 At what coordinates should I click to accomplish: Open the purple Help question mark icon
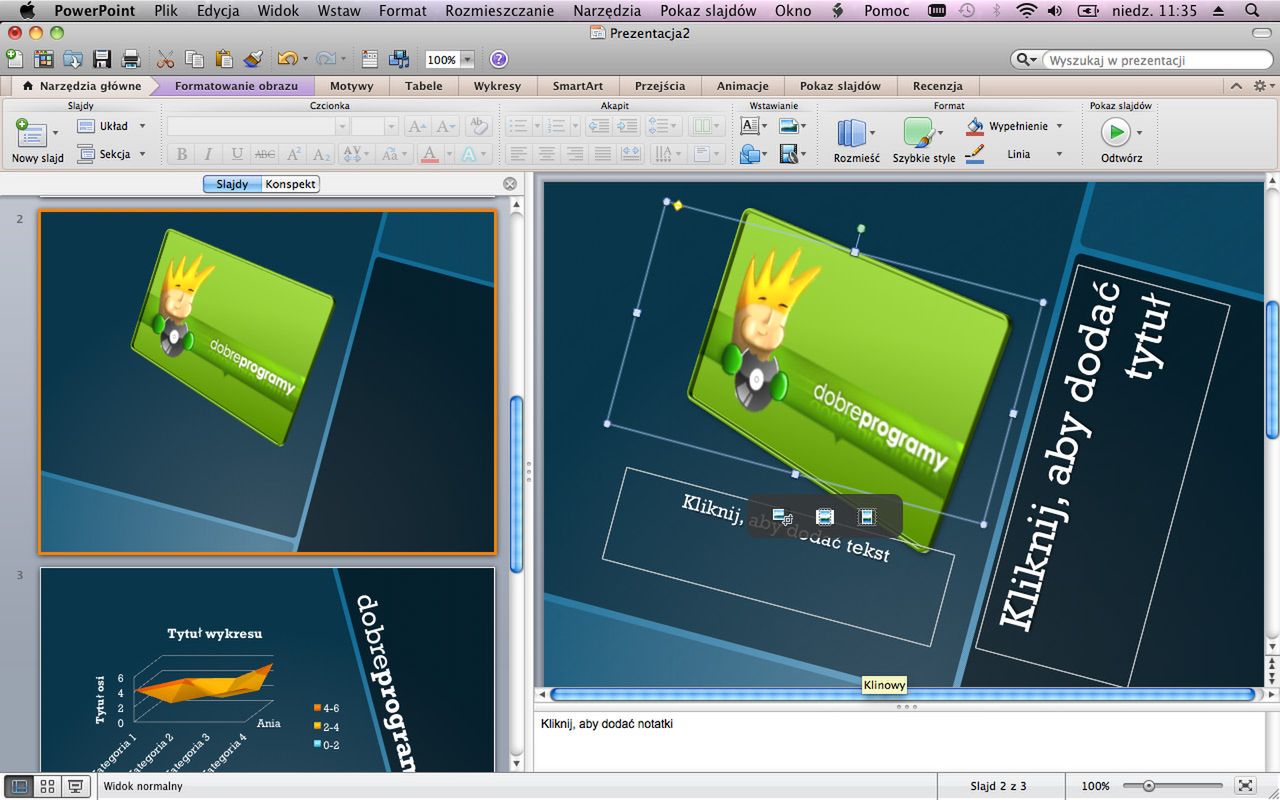498,59
